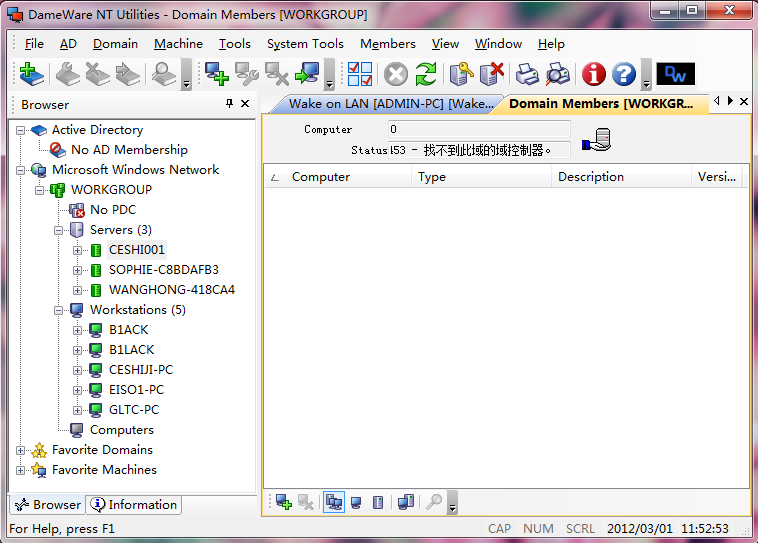Open the Tools menu
Image resolution: width=758 pixels, height=543 pixels.
click(x=234, y=44)
